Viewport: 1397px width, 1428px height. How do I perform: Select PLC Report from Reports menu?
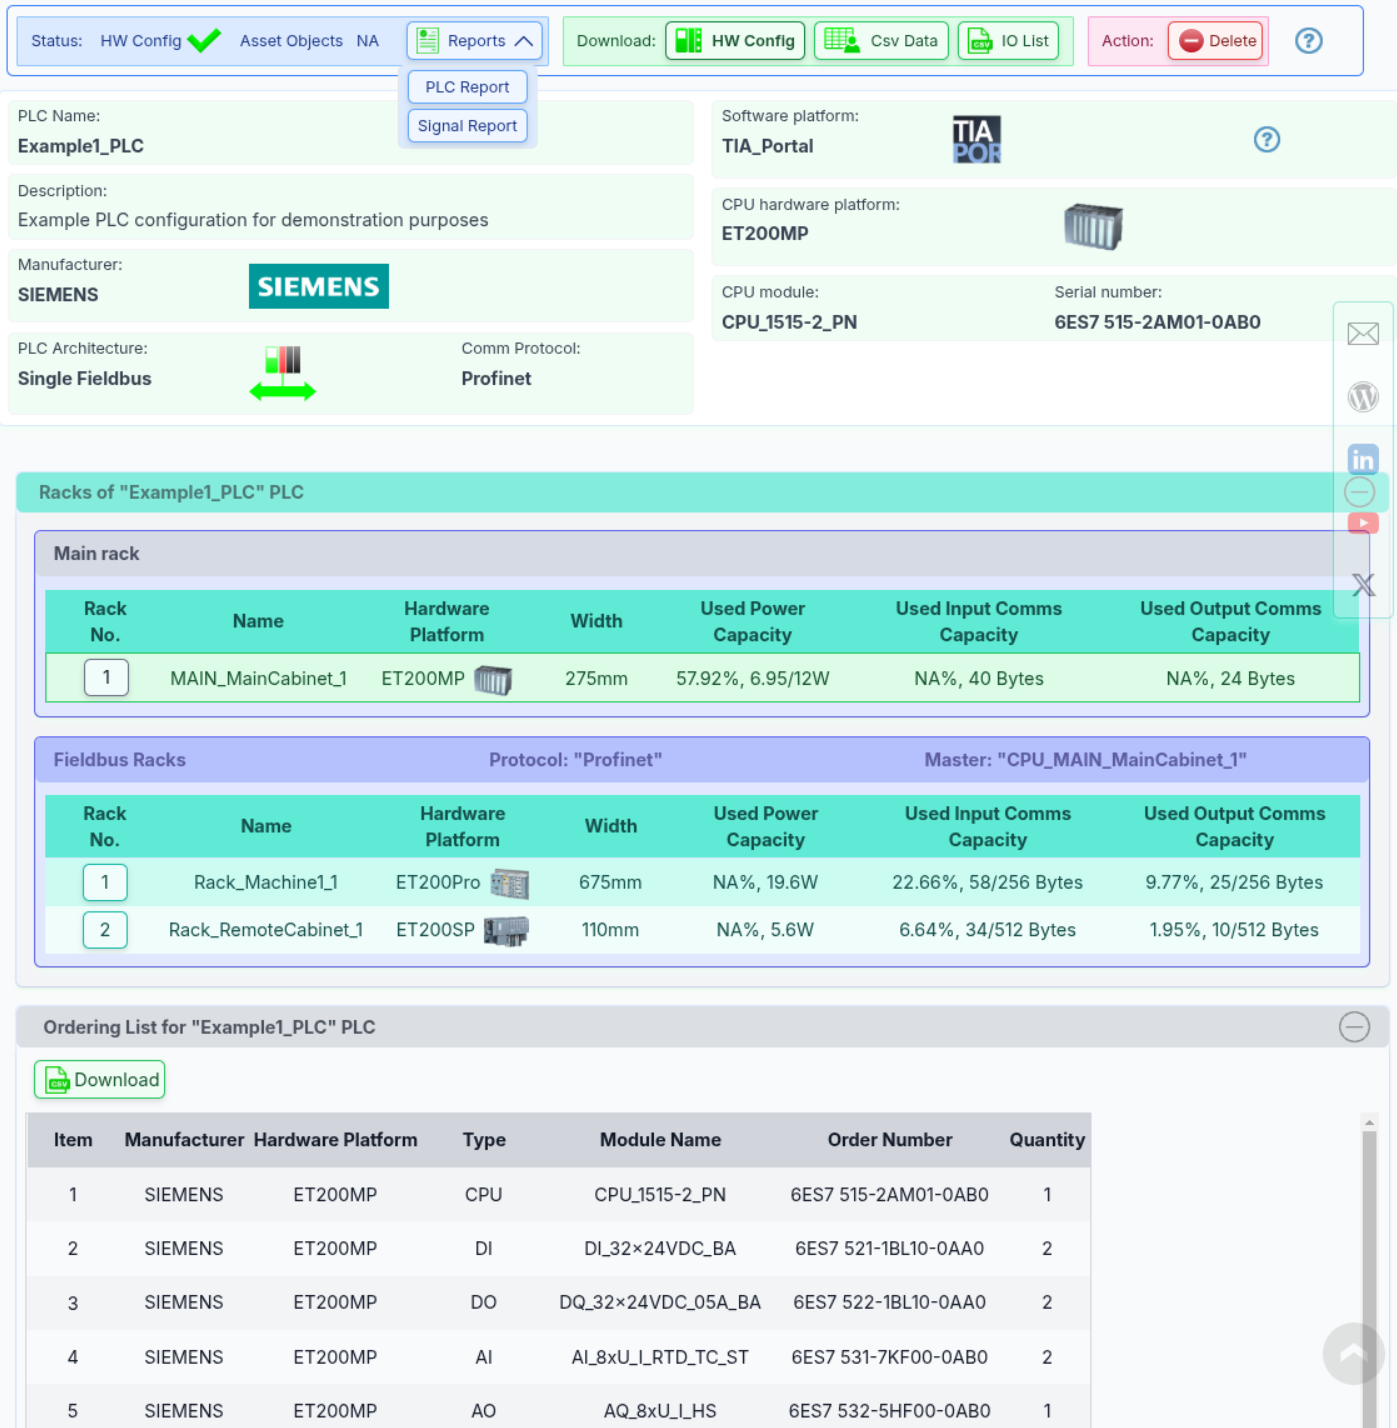click(x=467, y=88)
